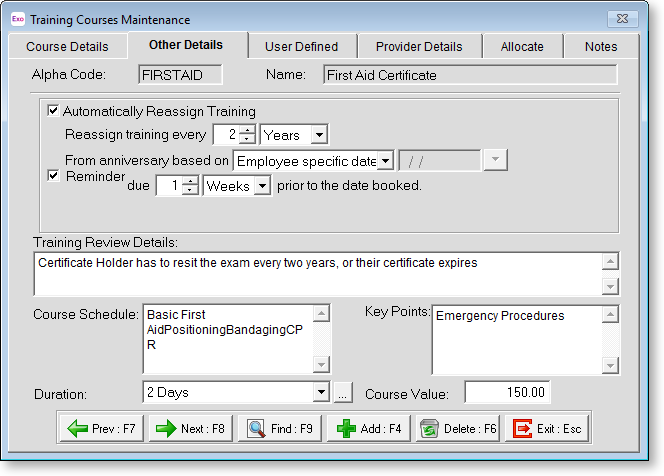Exit the window via the Exit Esc button

[546, 429]
